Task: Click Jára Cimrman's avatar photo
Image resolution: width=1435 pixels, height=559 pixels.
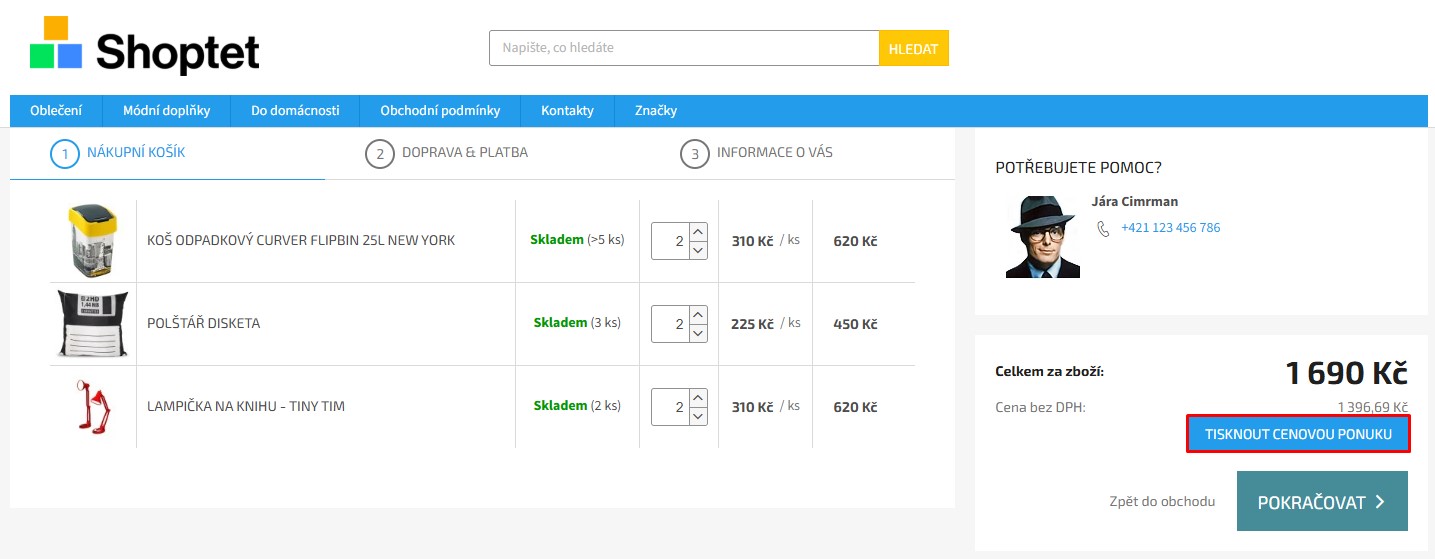Action: pyautogui.click(x=1042, y=237)
